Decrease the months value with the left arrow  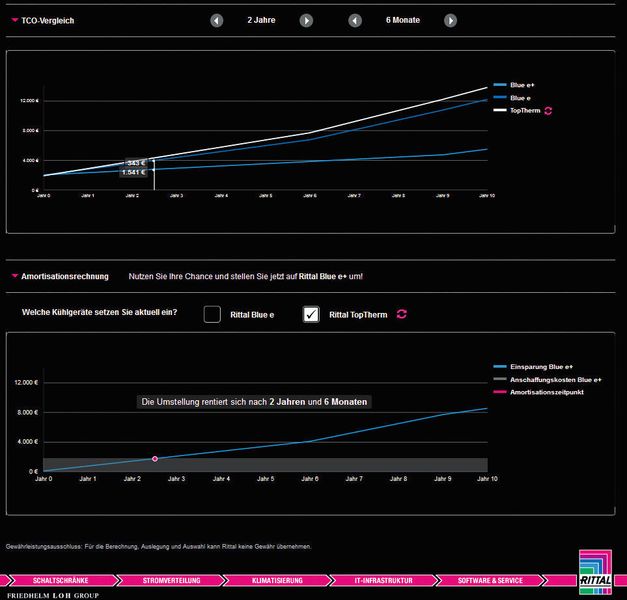point(355,20)
